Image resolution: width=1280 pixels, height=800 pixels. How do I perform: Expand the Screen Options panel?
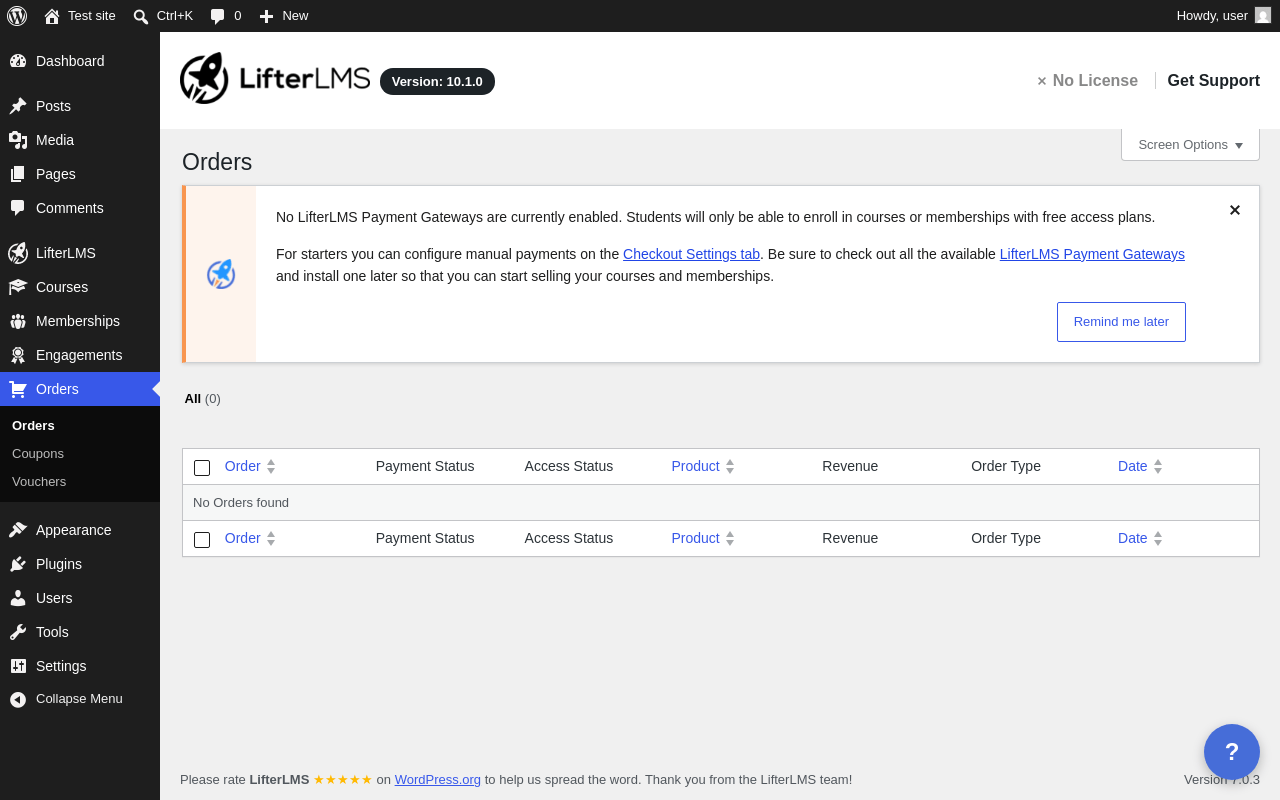[x=1190, y=144]
